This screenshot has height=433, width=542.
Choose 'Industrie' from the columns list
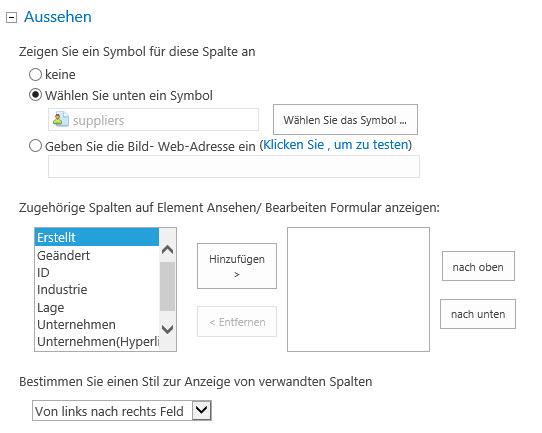[97, 290]
